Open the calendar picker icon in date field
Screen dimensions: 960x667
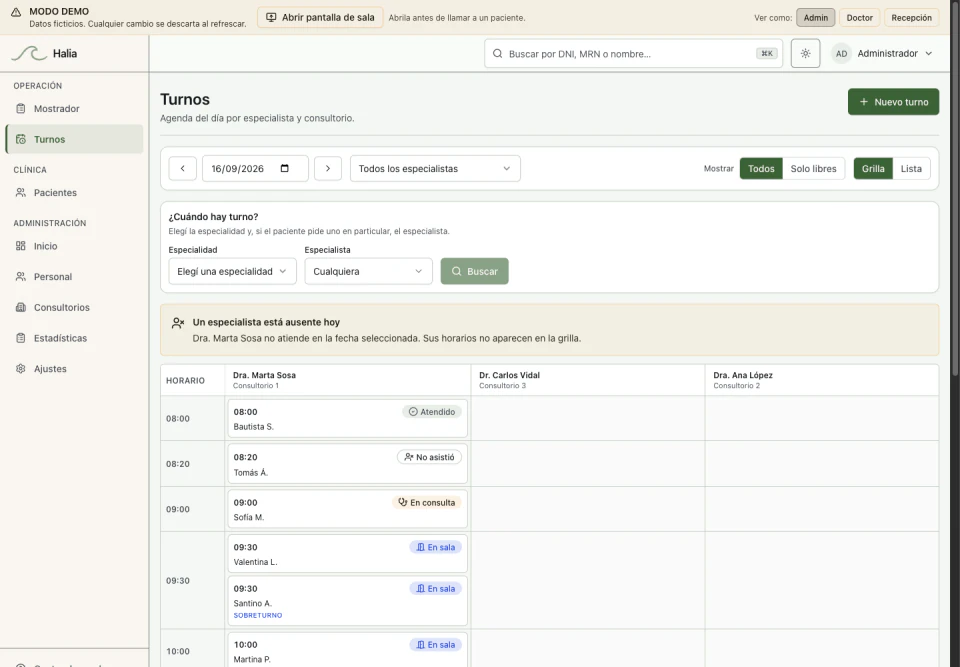[x=285, y=168]
